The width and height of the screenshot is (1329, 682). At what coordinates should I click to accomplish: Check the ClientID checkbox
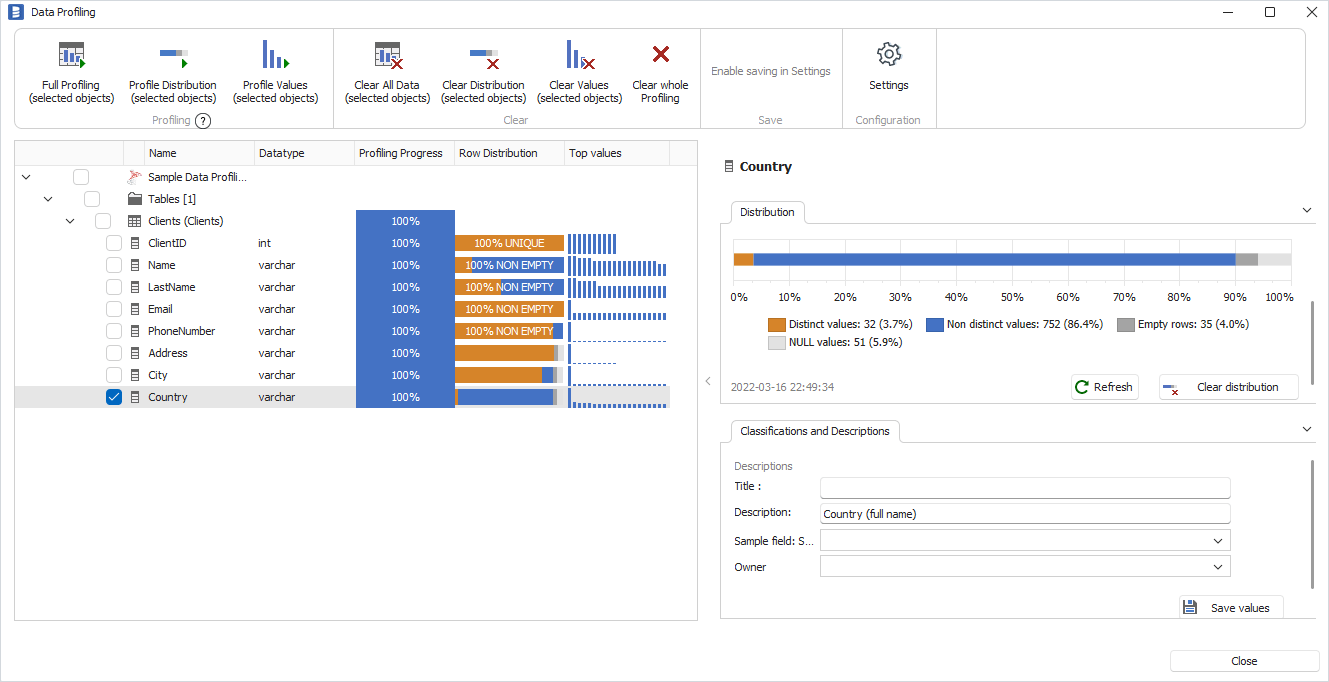pos(113,242)
